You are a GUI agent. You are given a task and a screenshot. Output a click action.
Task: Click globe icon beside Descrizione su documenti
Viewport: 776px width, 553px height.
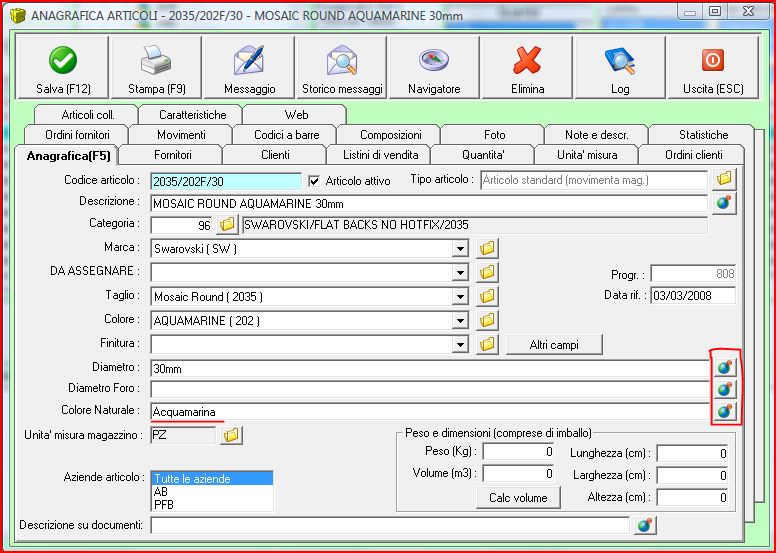[x=645, y=525]
